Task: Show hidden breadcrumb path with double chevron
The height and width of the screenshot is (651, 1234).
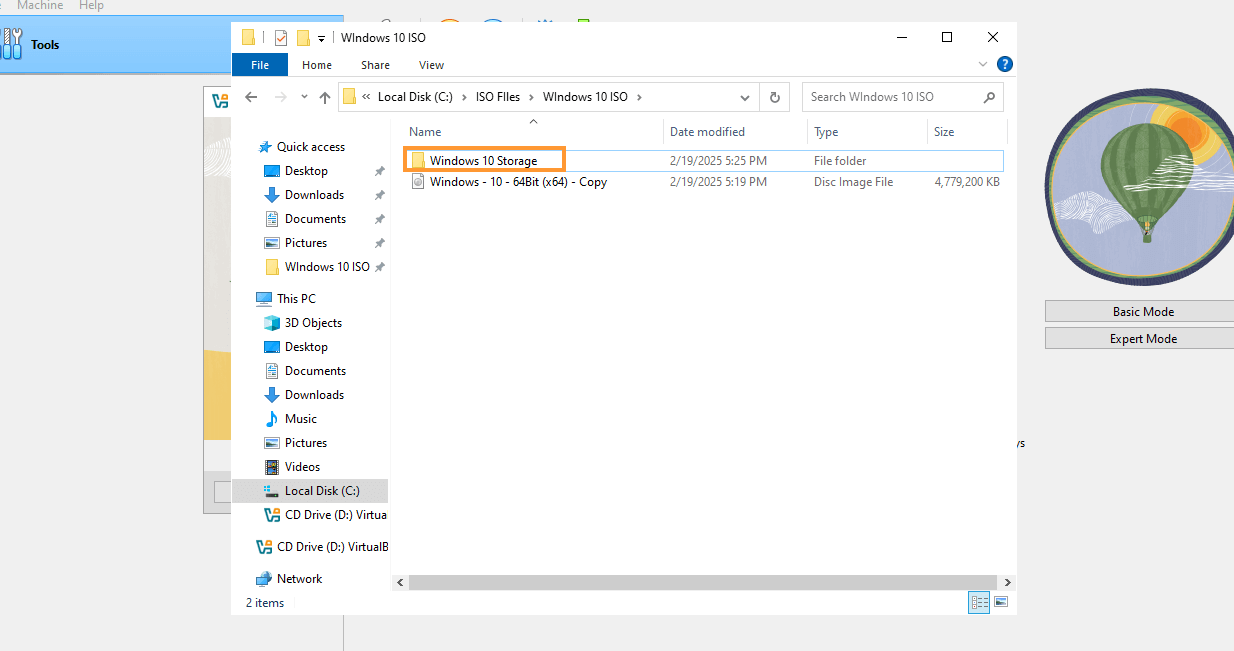Action: coord(367,97)
